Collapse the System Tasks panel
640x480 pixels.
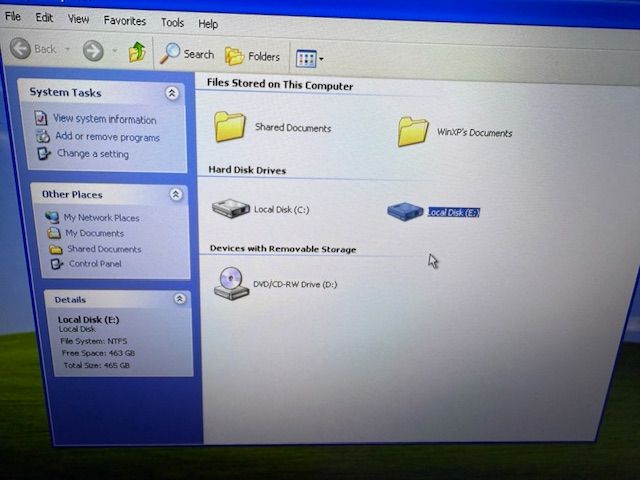tap(172, 93)
